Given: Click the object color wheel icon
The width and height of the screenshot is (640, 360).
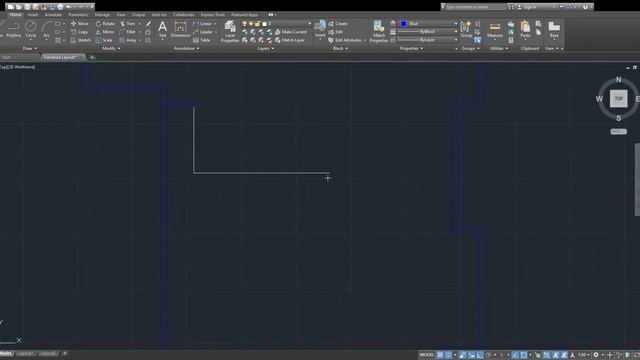Looking at the screenshot, I should pyautogui.click(x=393, y=24).
